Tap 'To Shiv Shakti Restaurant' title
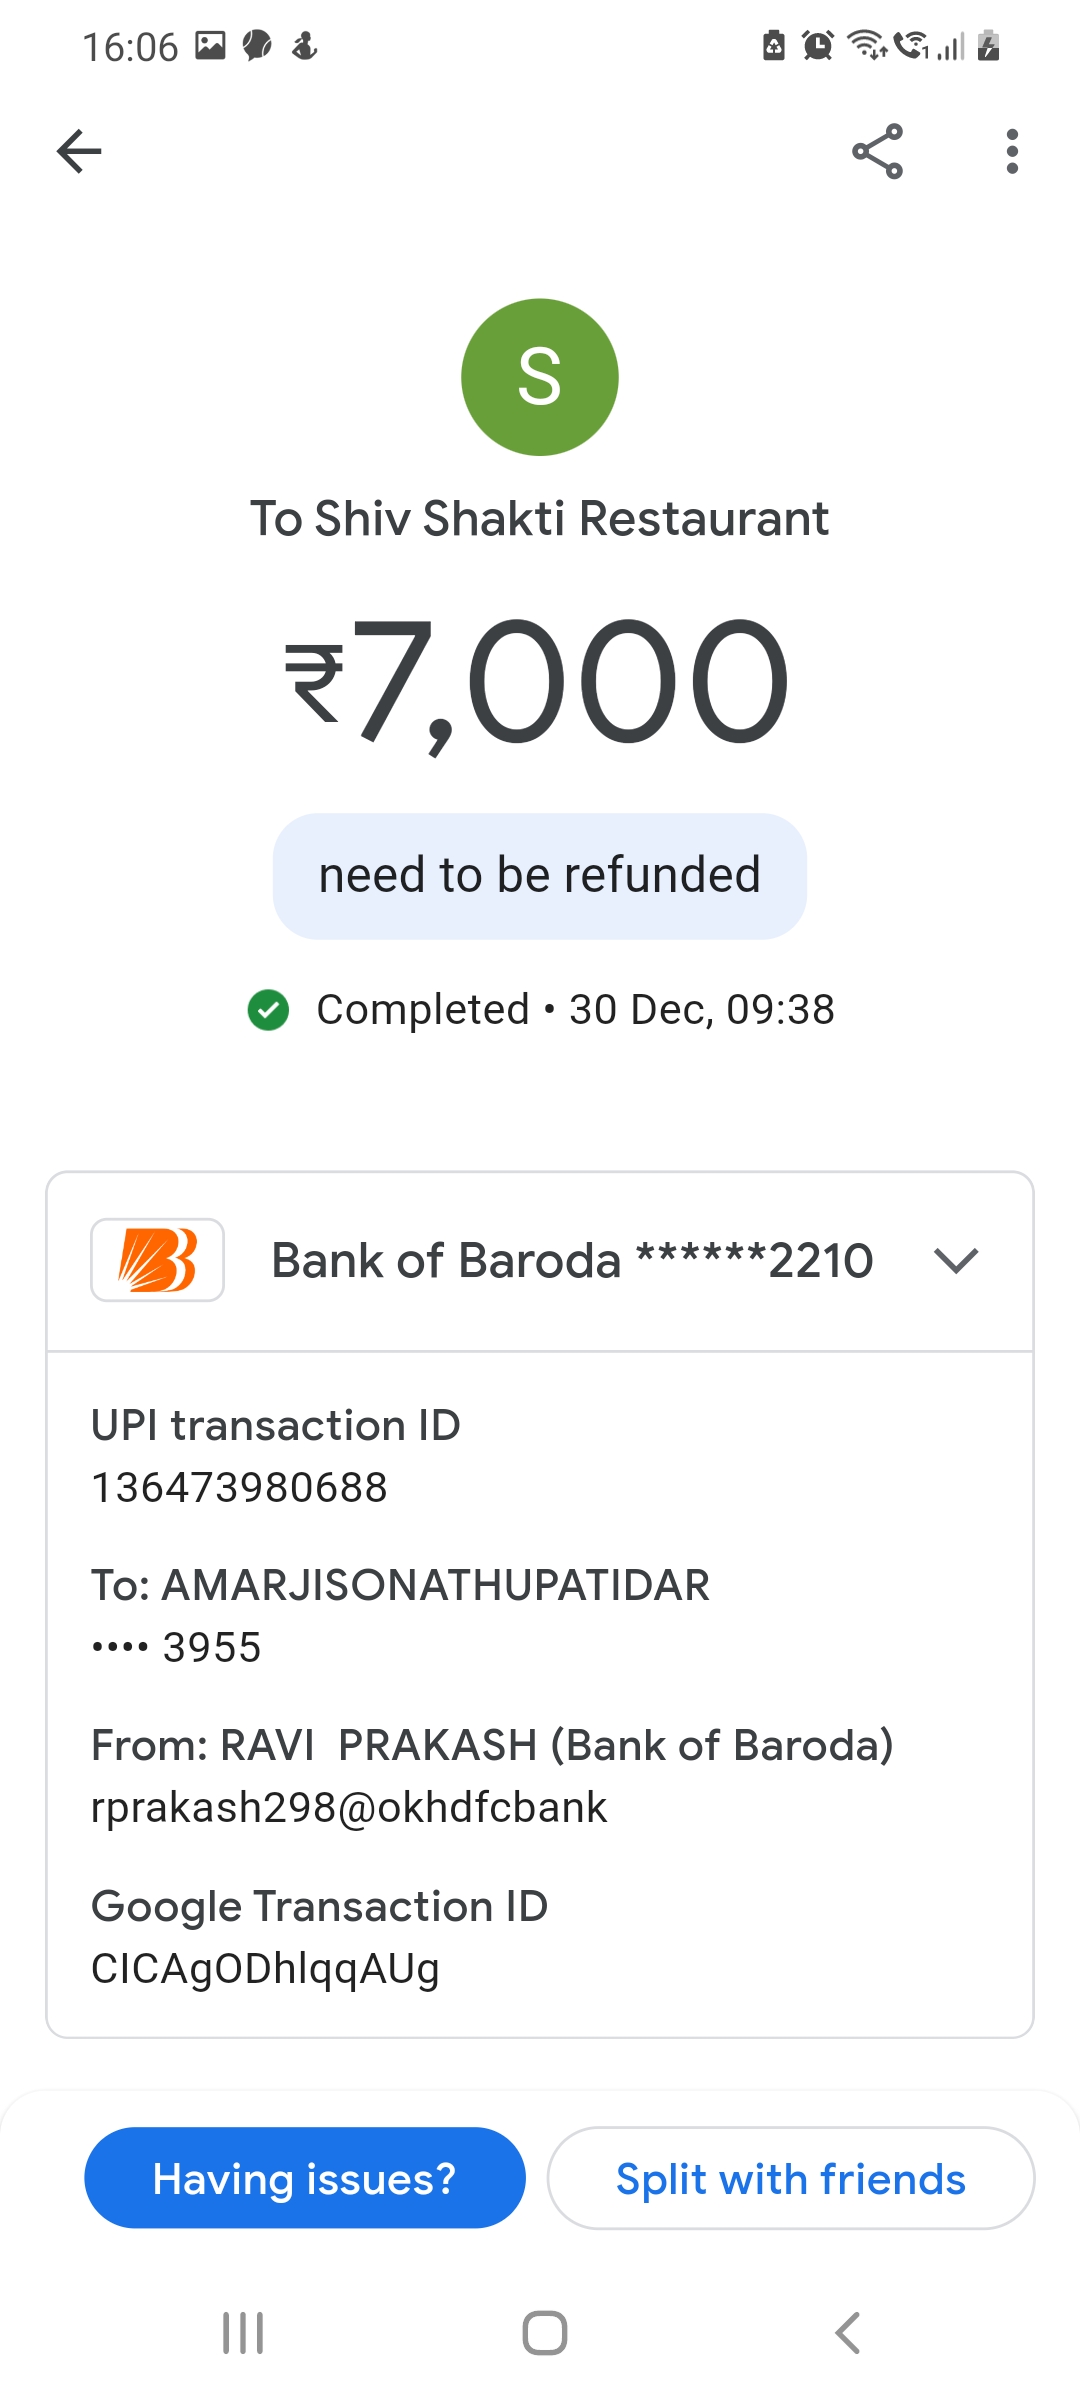The width and height of the screenshot is (1080, 2400). click(x=540, y=519)
